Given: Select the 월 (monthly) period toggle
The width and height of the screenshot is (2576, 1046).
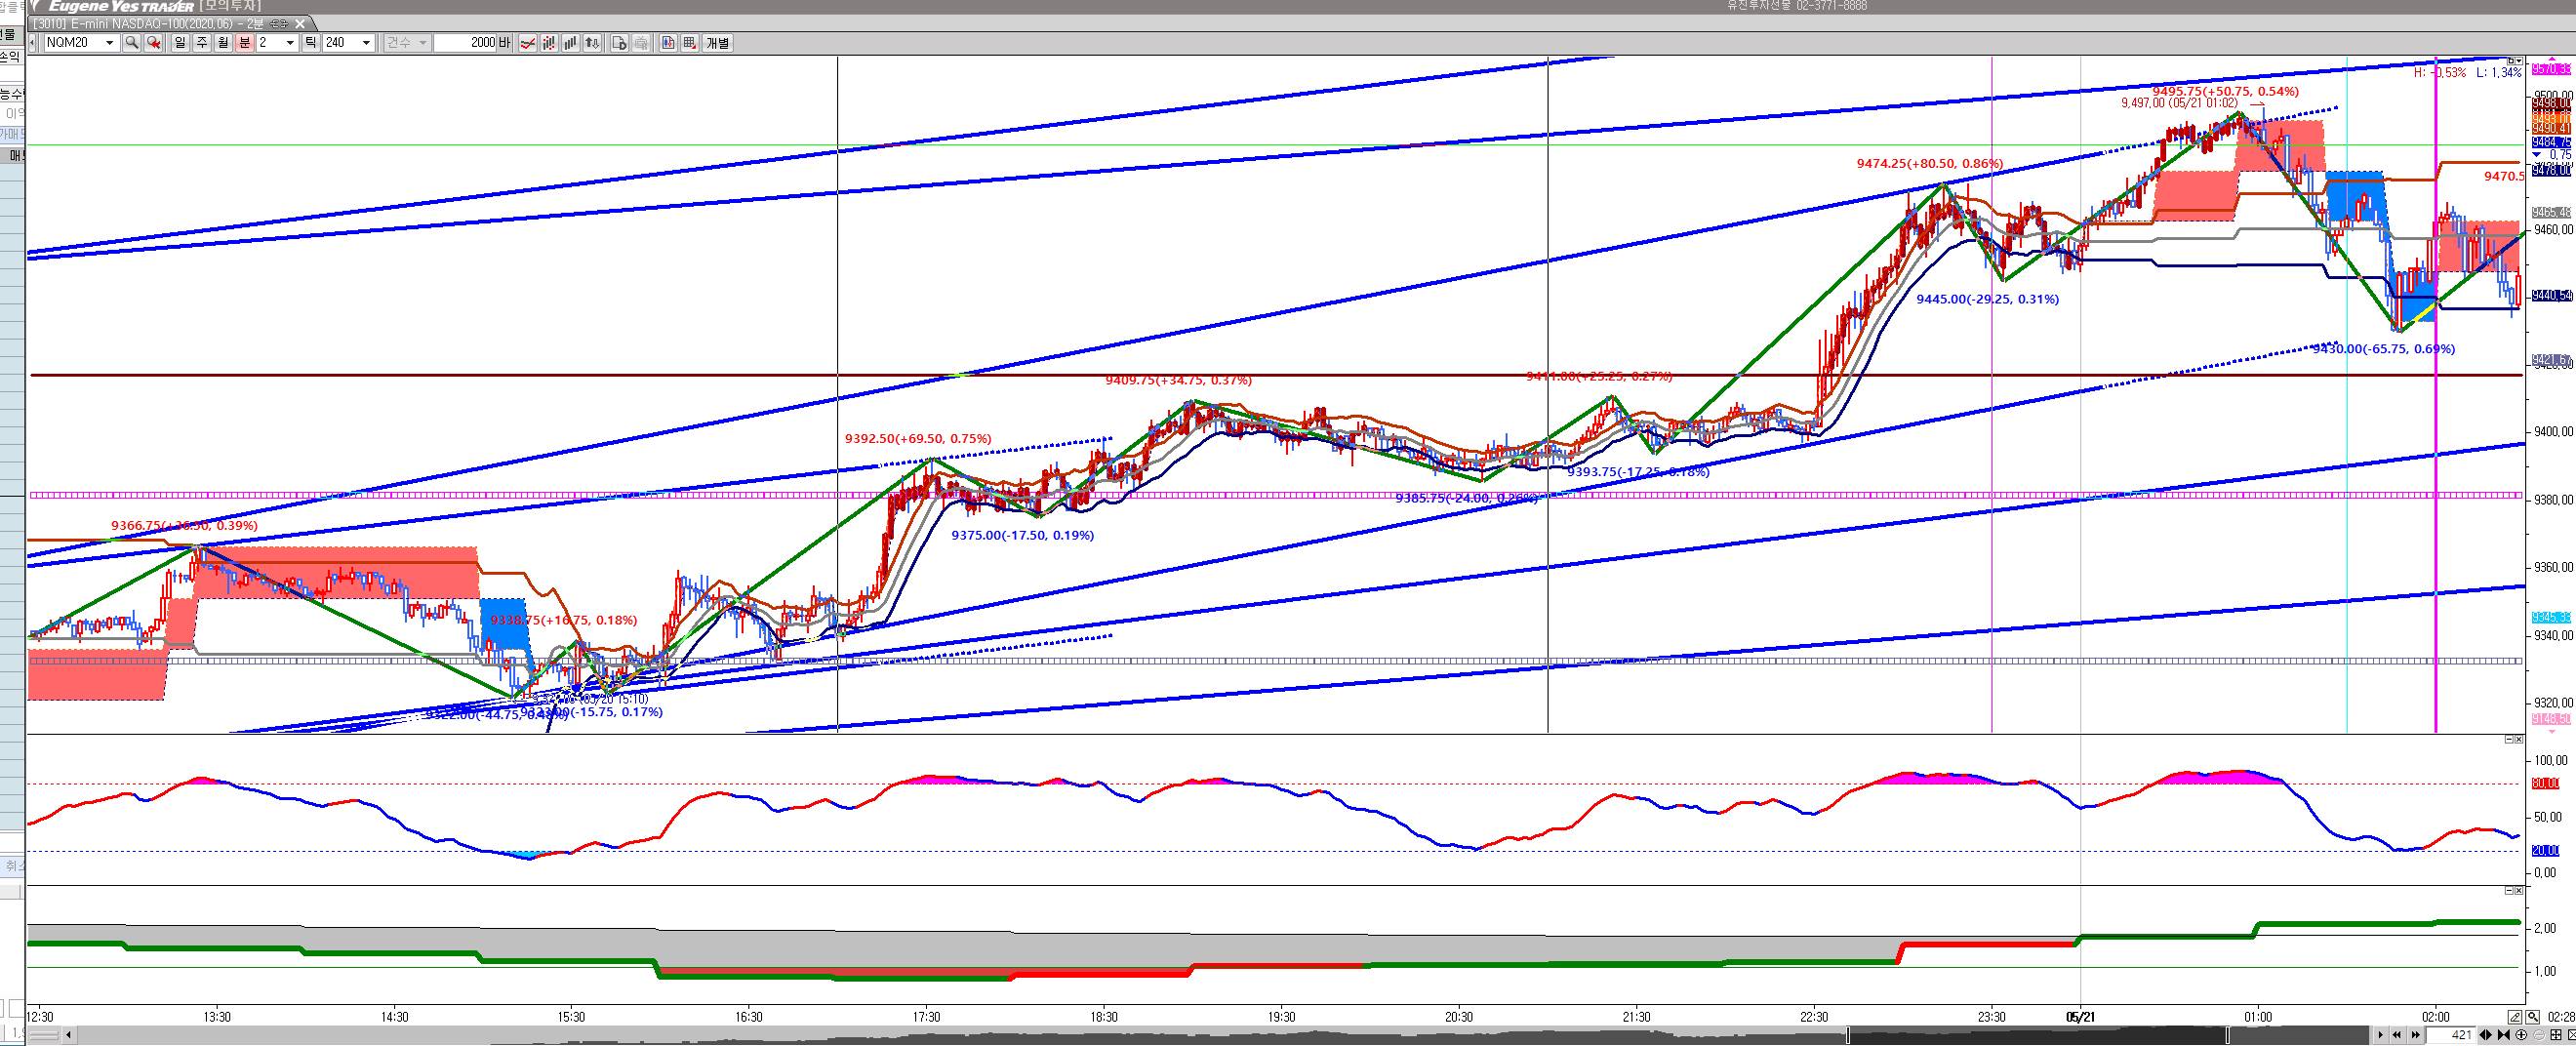Looking at the screenshot, I should [222, 43].
